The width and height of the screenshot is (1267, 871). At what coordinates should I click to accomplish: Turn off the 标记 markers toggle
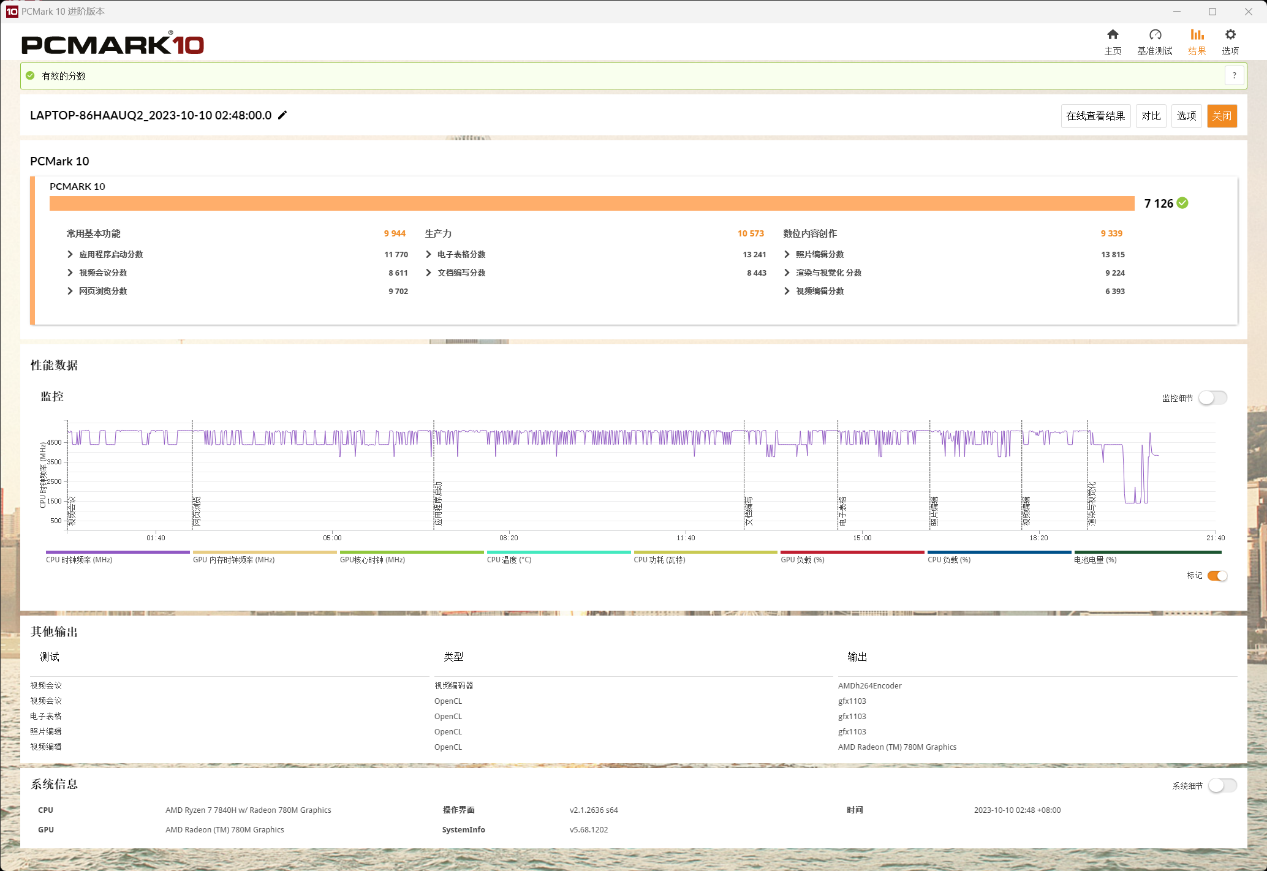[x=1217, y=576]
